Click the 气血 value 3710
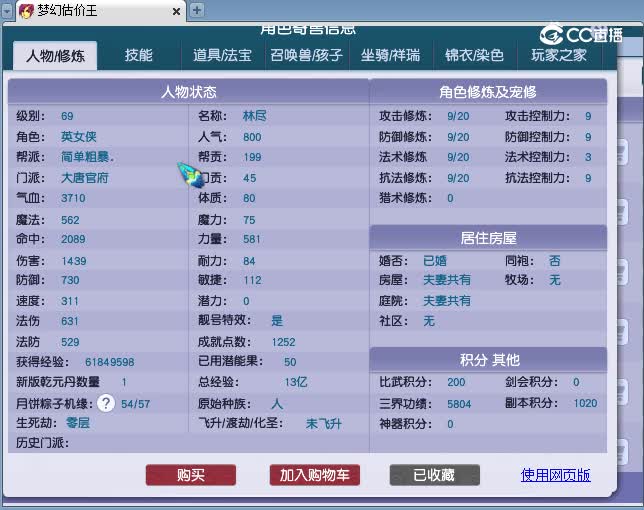Screen dimensions: 644x510 73,198
